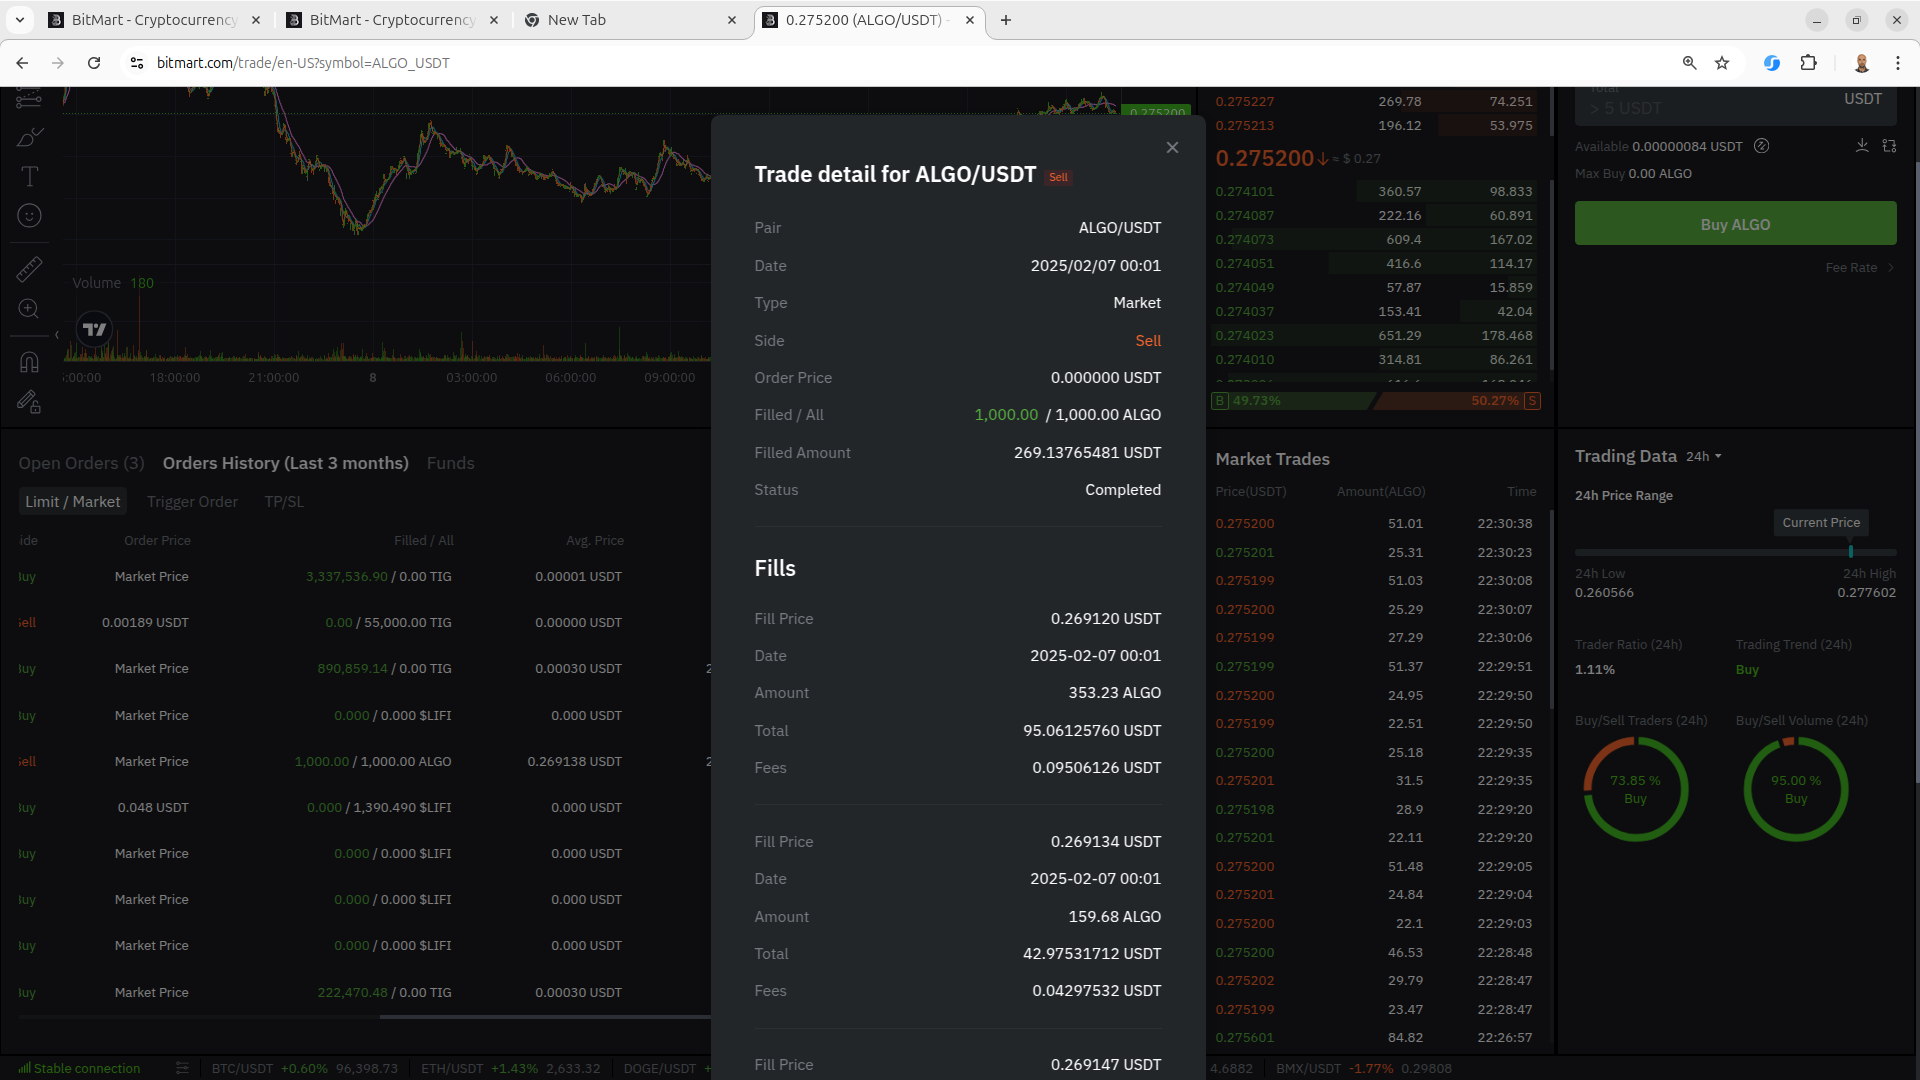1920x1080 pixels.
Task: Open BMX/USDT ticker in bottom bar
Action: click(x=1363, y=1068)
